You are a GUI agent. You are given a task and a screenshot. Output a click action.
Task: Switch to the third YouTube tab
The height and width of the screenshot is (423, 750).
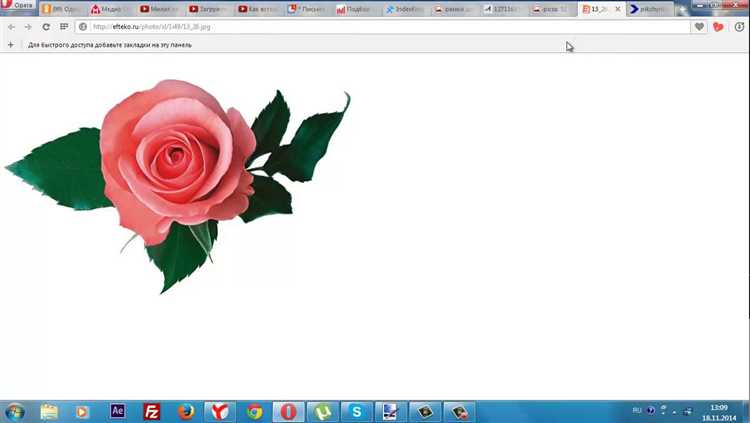257,9
